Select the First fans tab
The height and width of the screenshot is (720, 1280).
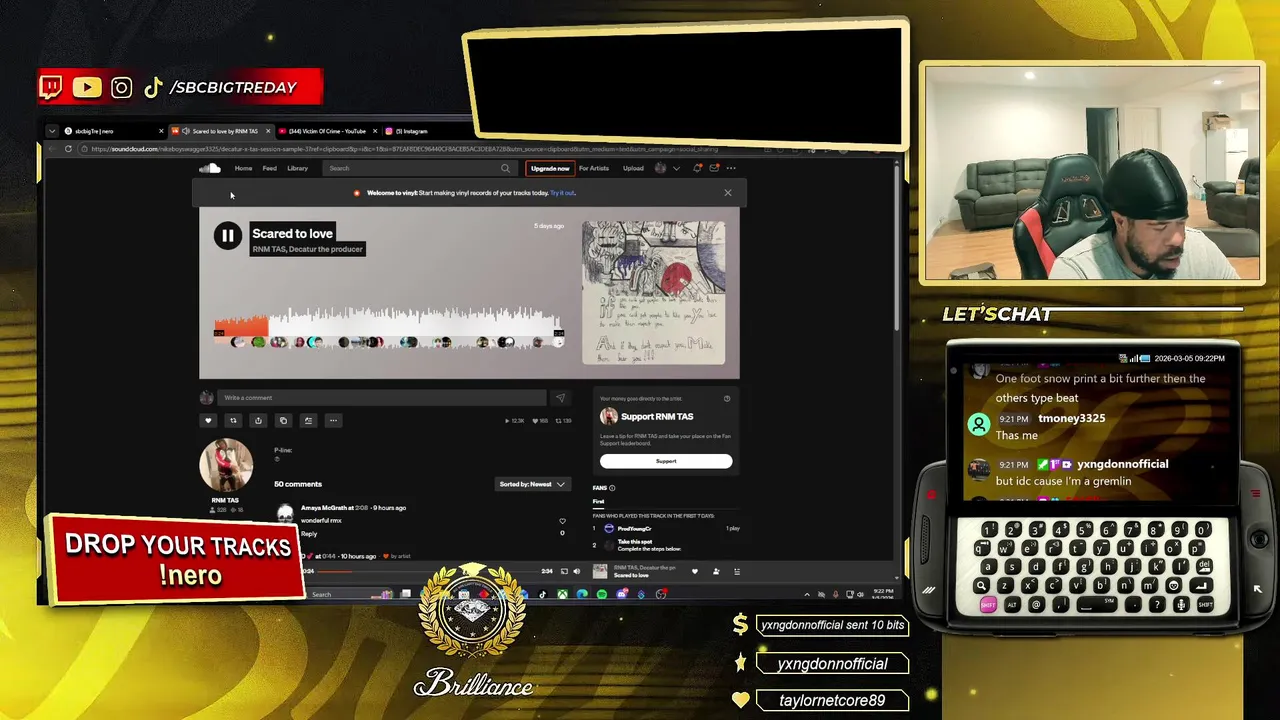pyautogui.click(x=598, y=502)
